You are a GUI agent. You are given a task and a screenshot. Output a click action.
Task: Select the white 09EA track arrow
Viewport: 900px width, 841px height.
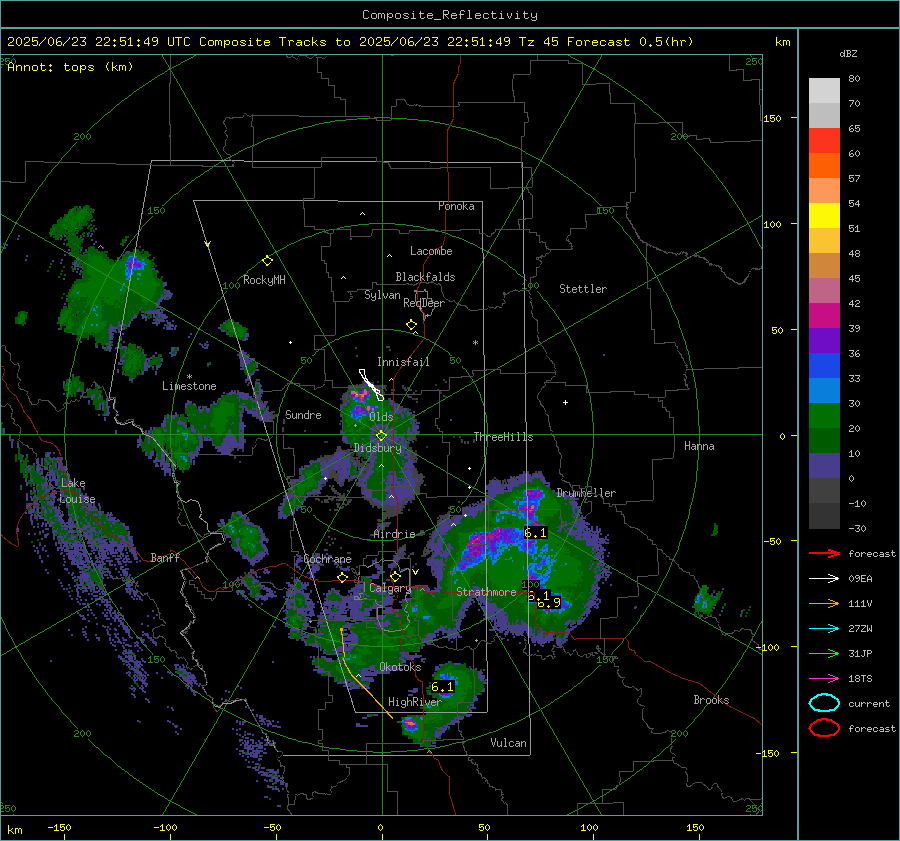pyautogui.click(x=824, y=579)
